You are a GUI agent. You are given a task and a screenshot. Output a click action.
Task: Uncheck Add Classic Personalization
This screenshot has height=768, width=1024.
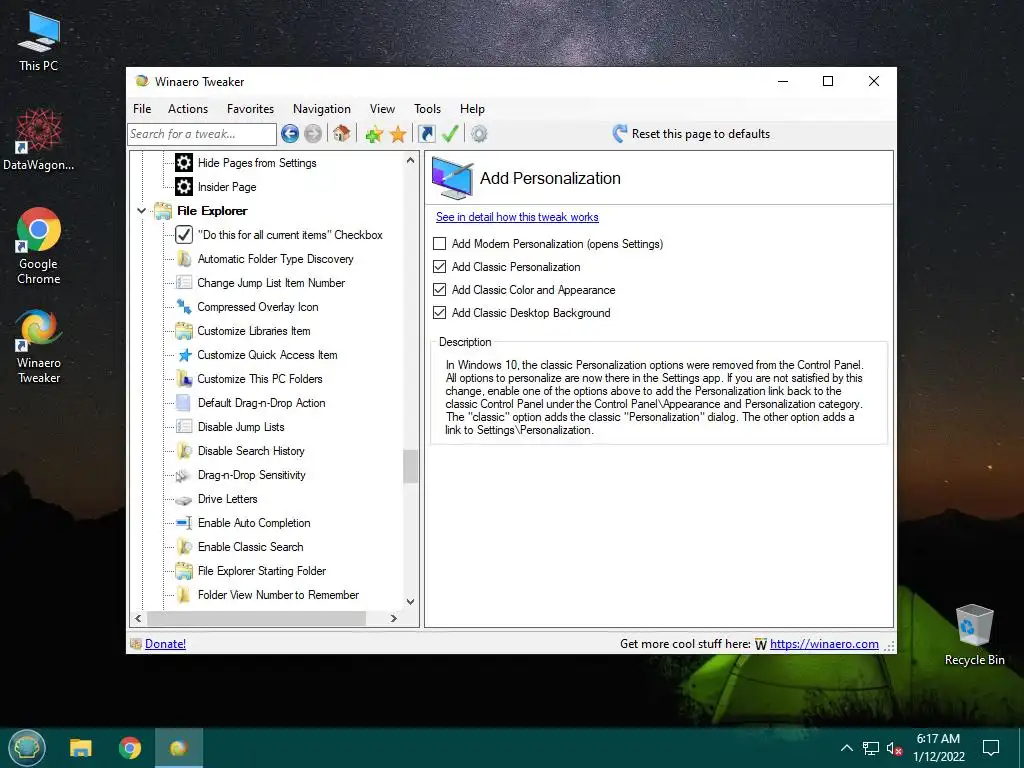pyautogui.click(x=440, y=266)
